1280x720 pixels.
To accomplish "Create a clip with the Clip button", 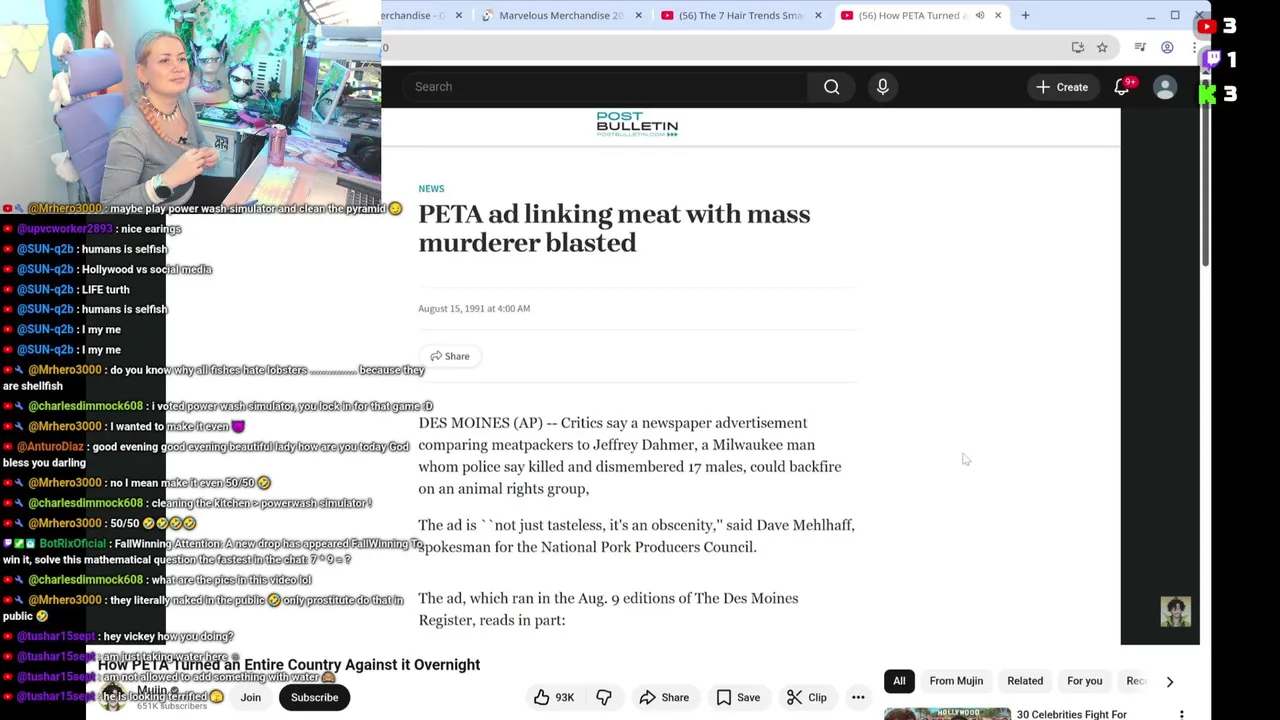I will coord(806,697).
